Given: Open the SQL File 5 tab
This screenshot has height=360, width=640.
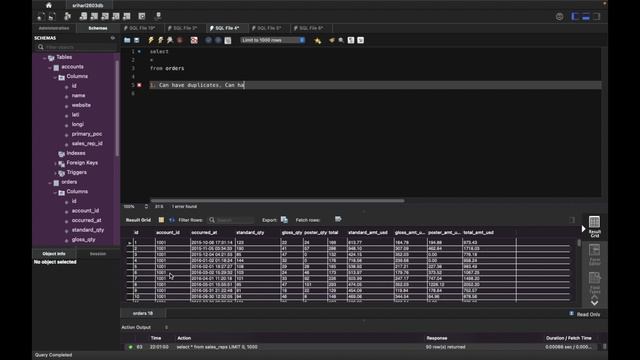Looking at the screenshot, I should 267,28.
